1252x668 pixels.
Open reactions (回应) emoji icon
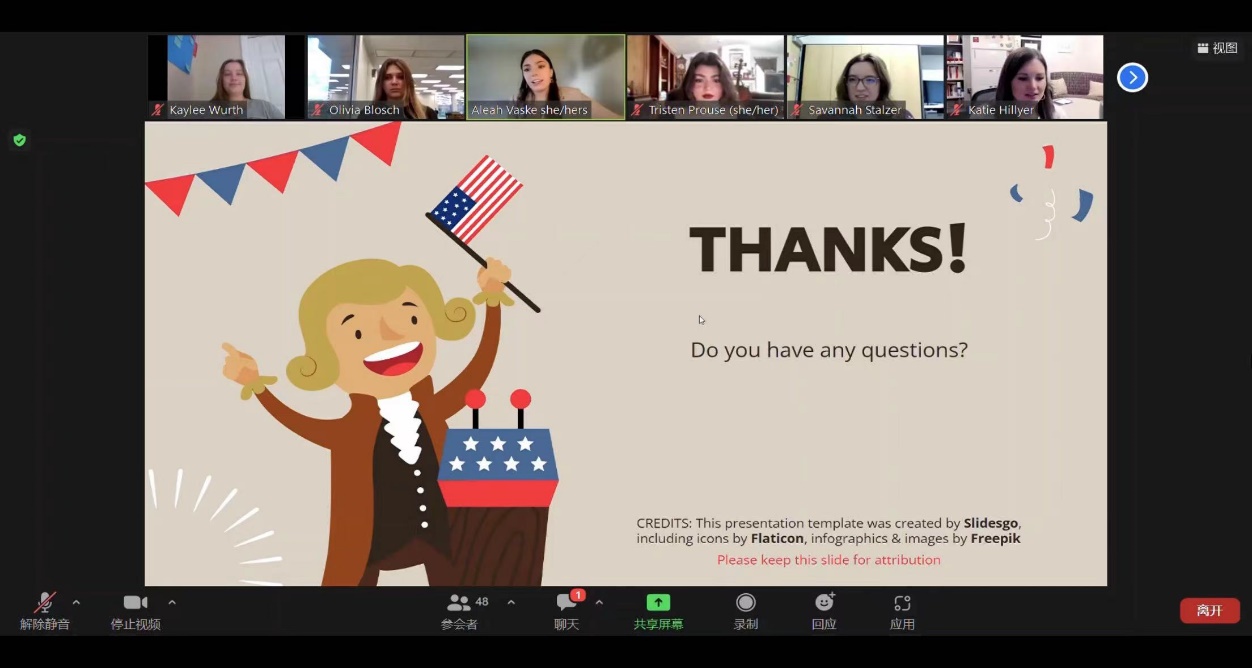click(824, 602)
